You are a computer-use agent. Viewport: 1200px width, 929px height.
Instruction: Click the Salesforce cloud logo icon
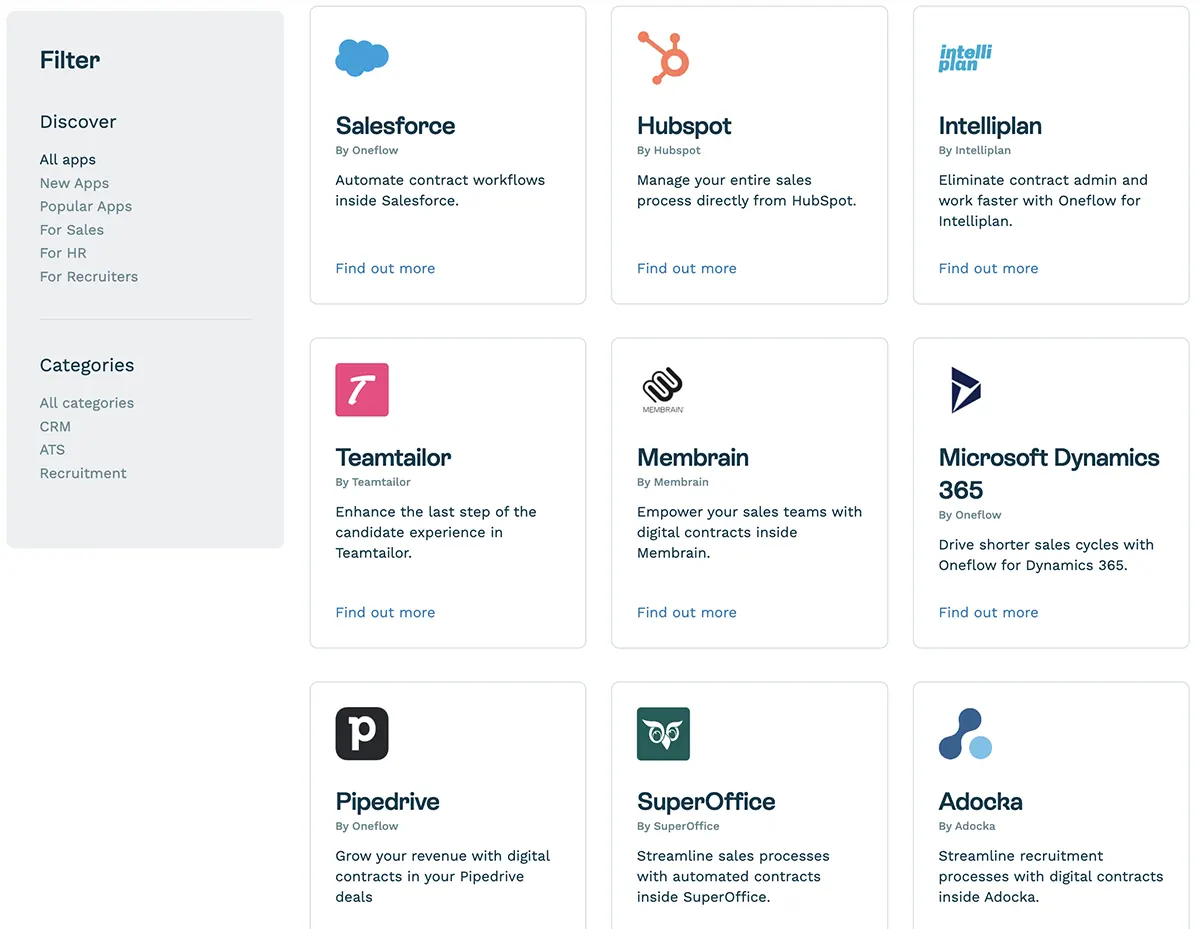pyautogui.click(x=362, y=57)
